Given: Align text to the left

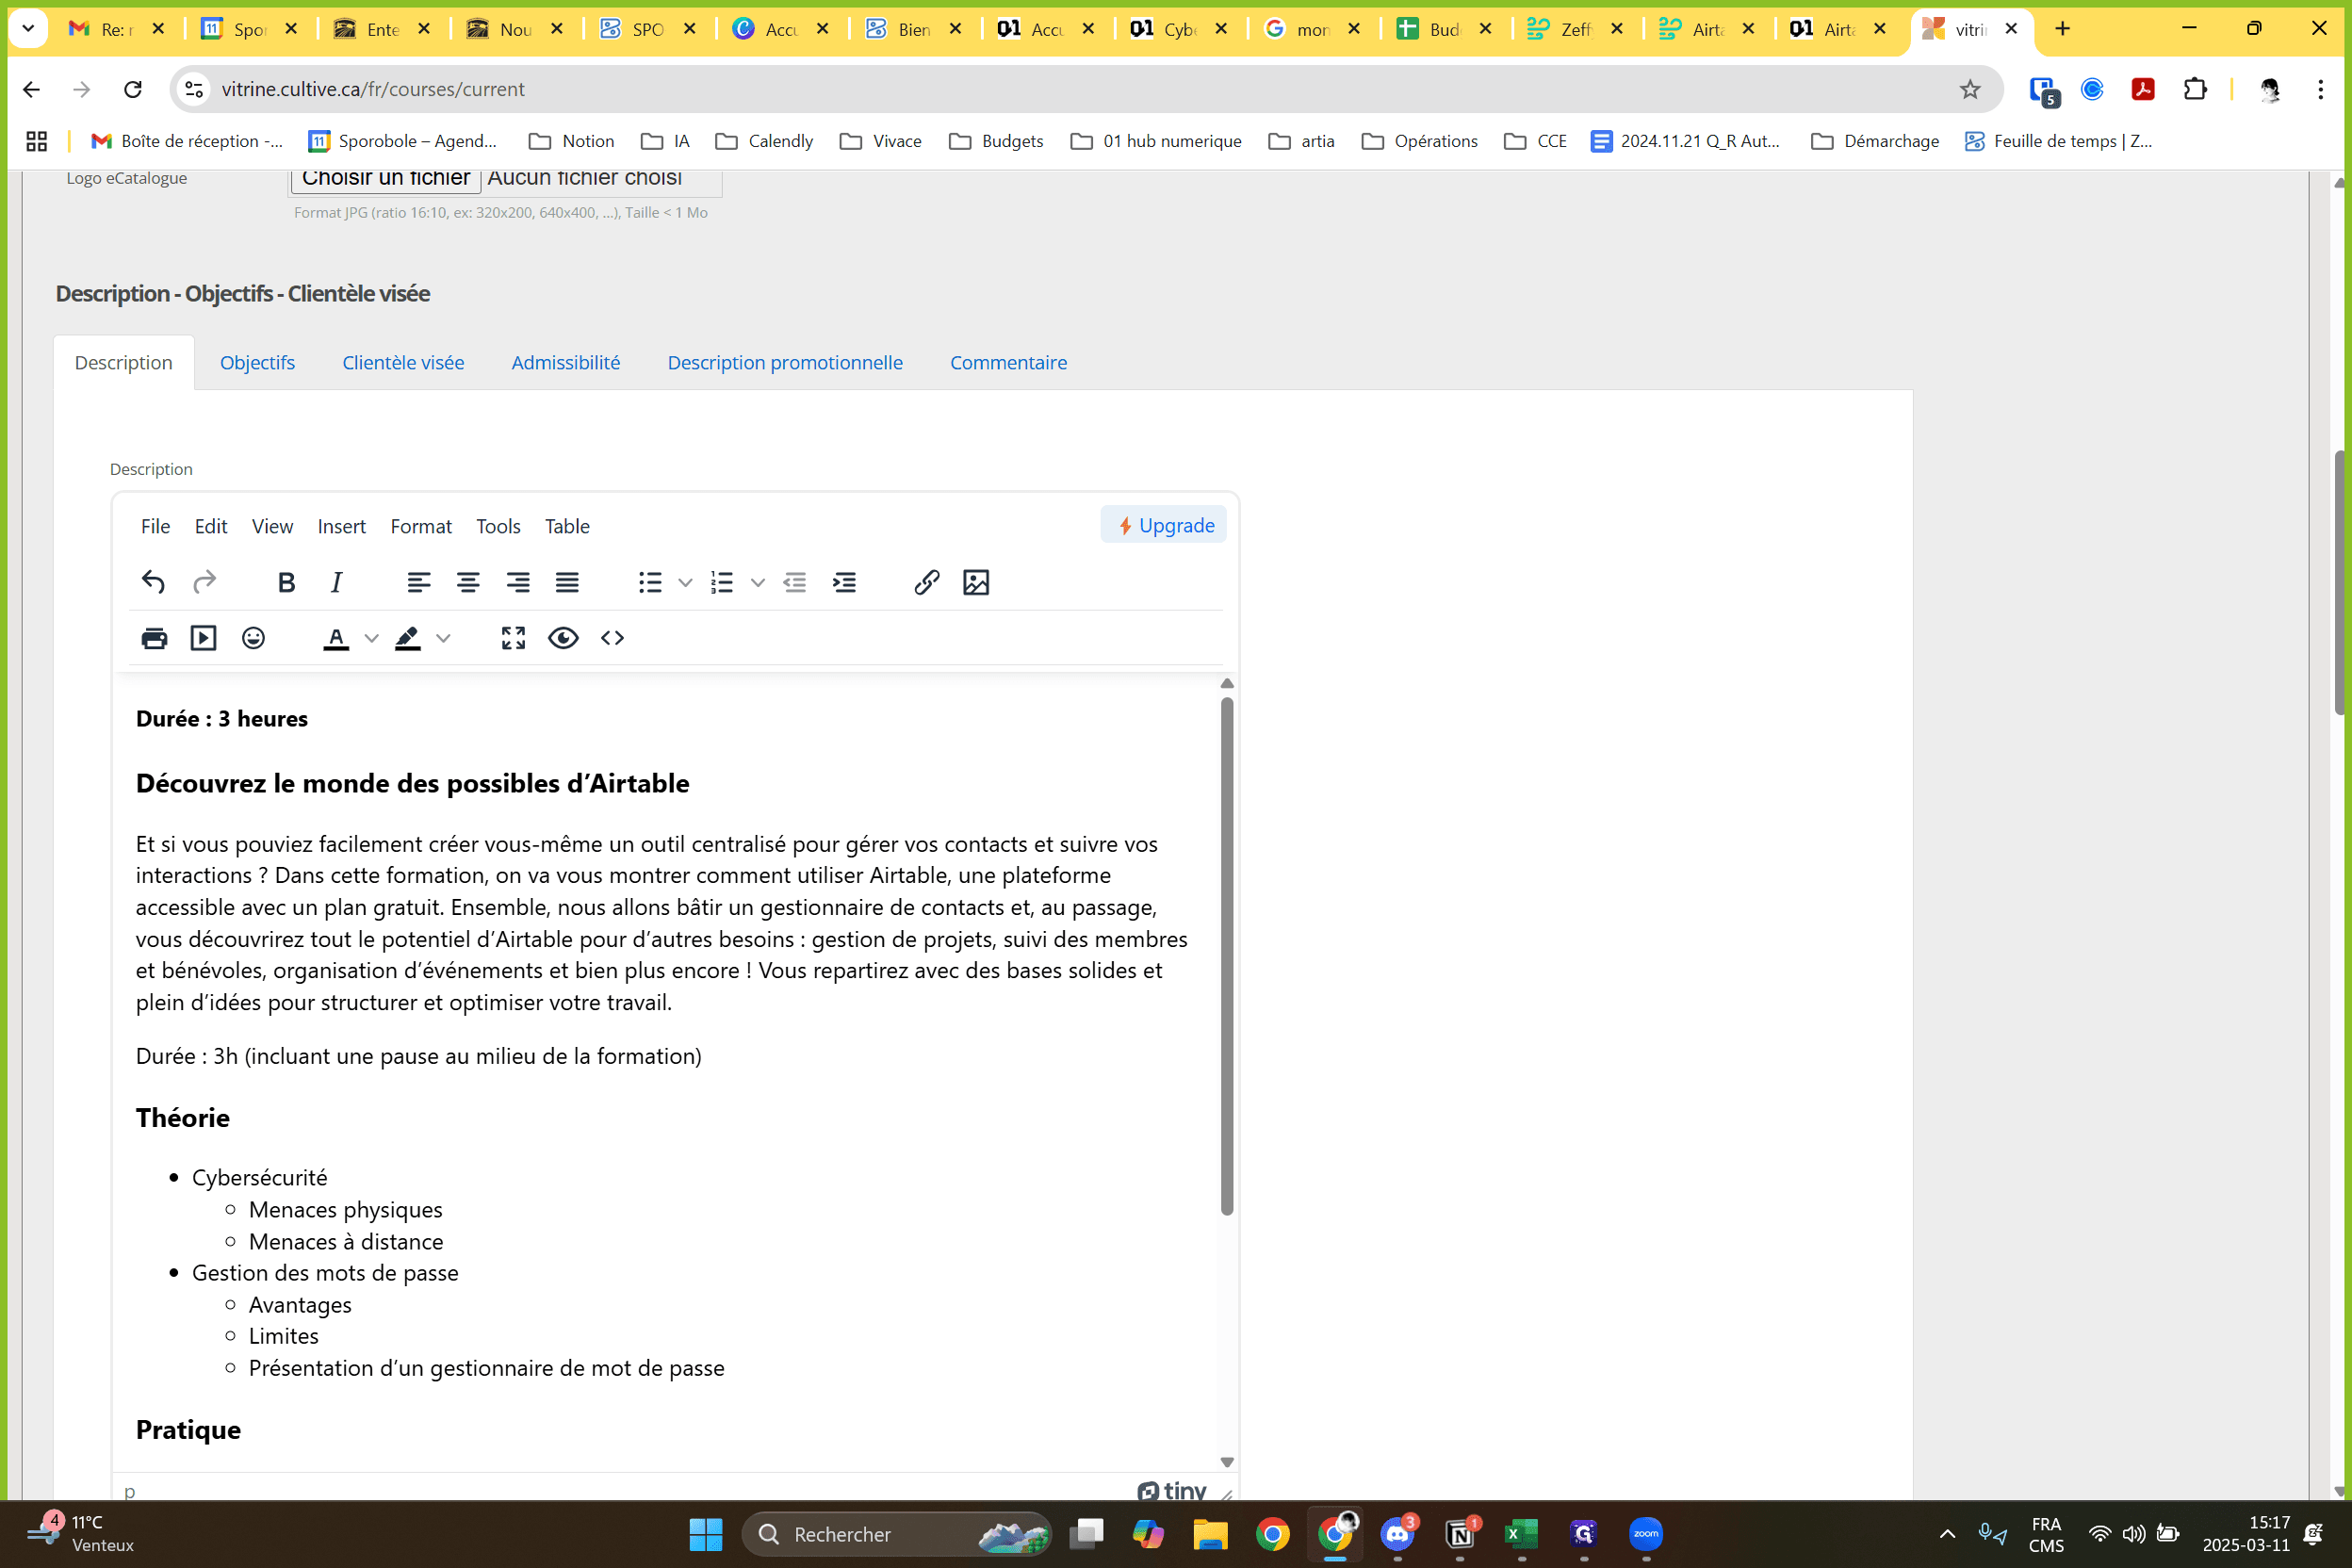Looking at the screenshot, I should (x=418, y=582).
